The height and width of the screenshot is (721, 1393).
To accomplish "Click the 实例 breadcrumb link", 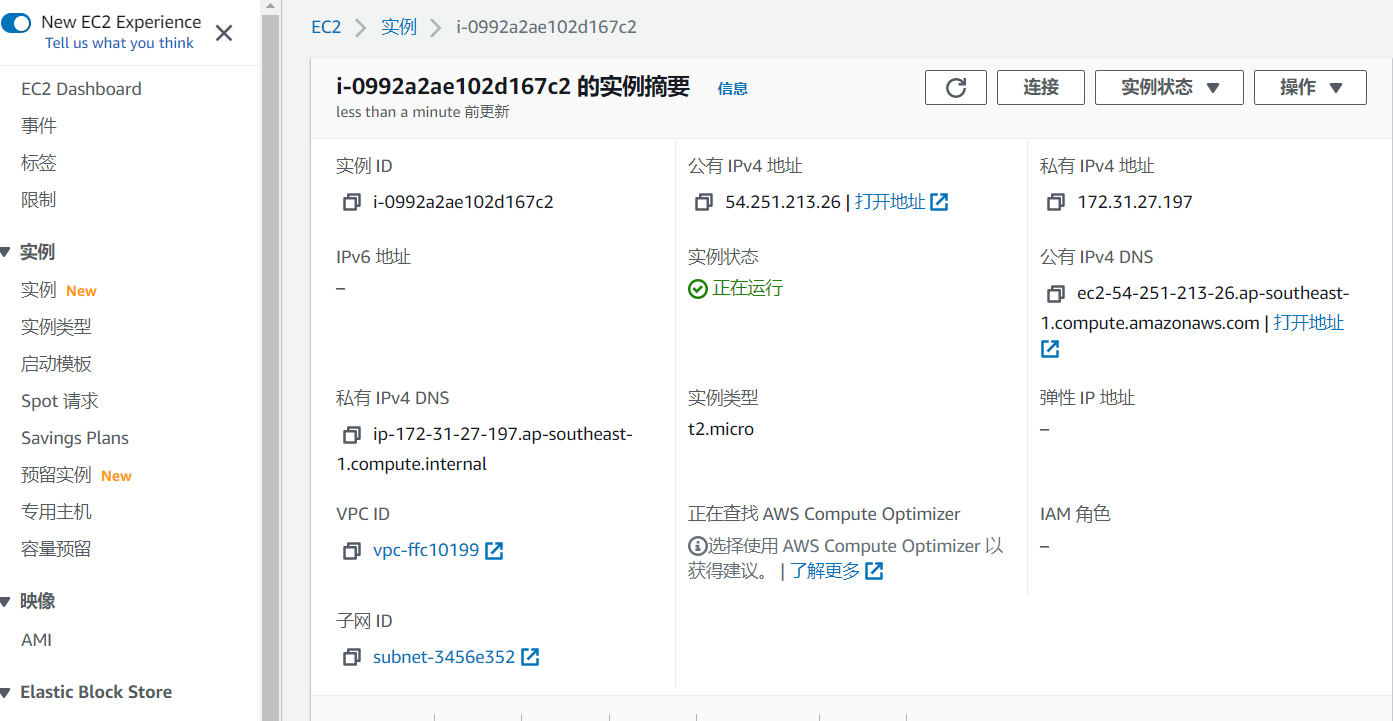I will 399,27.
